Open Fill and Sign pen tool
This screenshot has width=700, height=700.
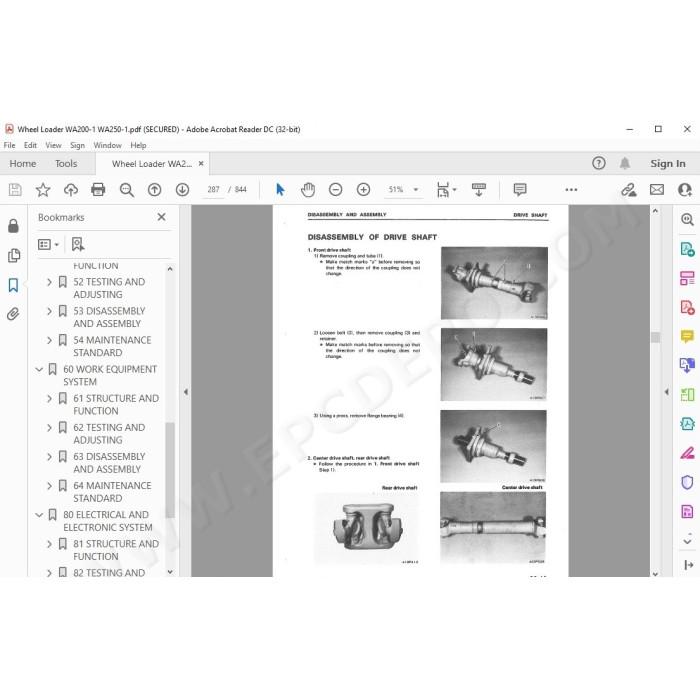(687, 453)
